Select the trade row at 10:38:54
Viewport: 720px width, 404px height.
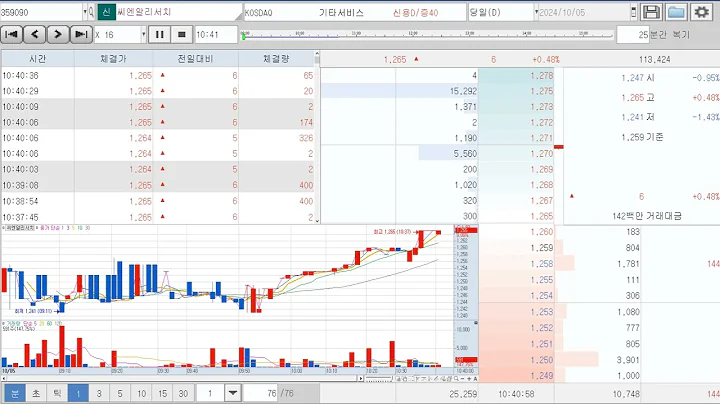pos(158,201)
